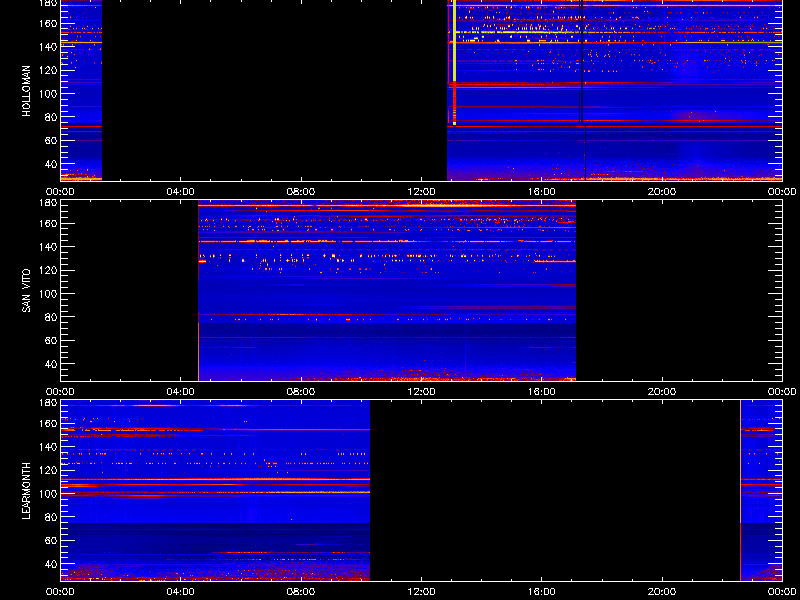The width and height of the screenshot is (800, 600).
Task: Click 16:00 on the Holloman time axis
Action: click(542, 192)
